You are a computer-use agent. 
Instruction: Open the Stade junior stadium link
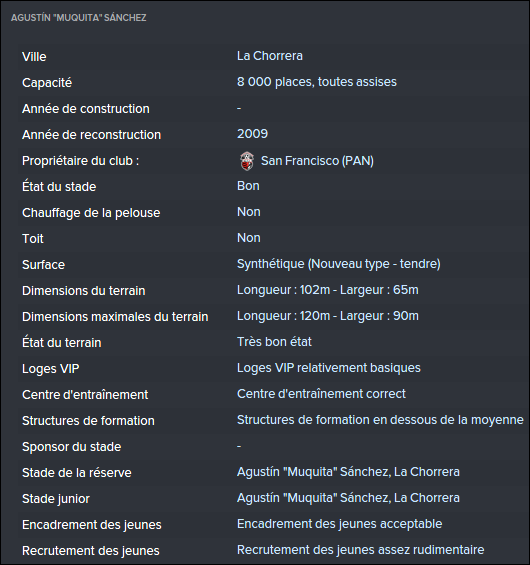[348, 498]
